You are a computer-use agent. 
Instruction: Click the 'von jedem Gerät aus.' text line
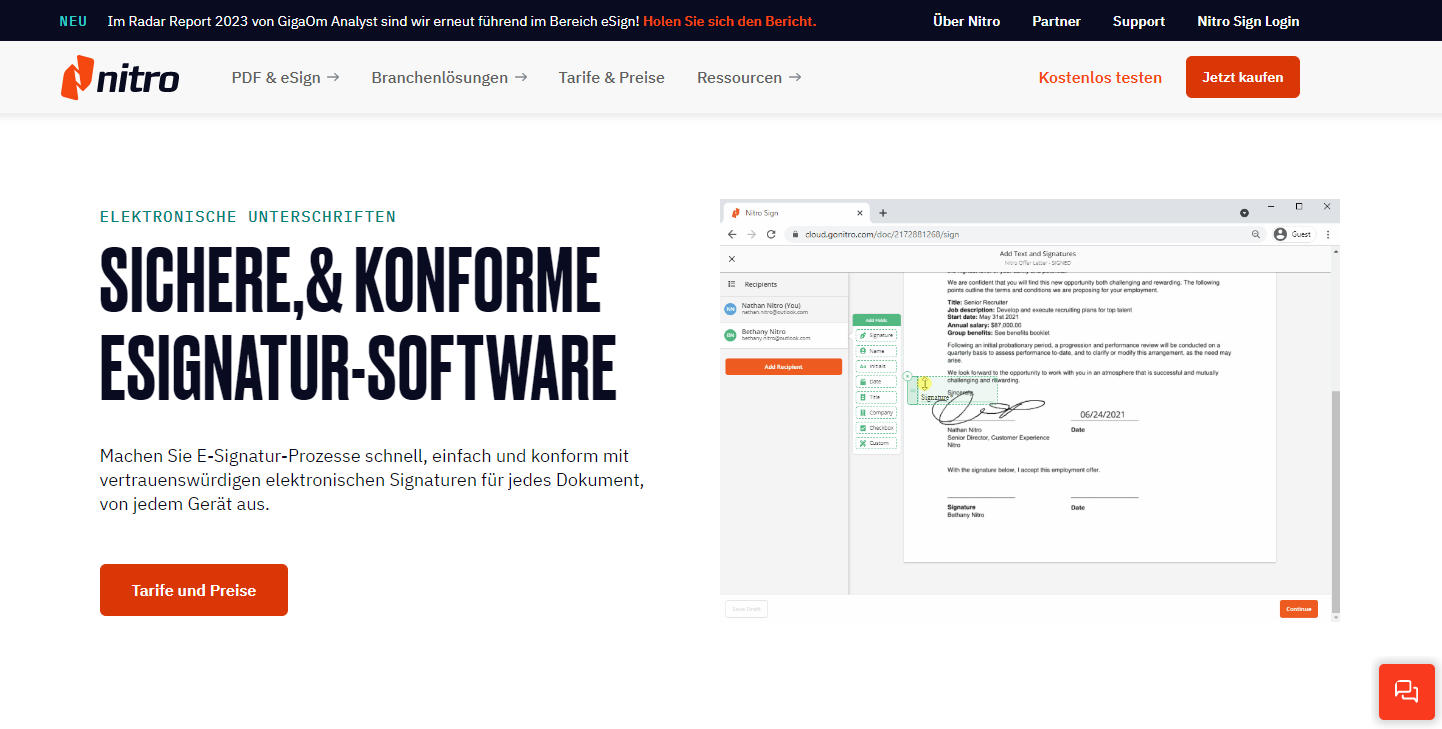pyautogui.click(x=185, y=504)
